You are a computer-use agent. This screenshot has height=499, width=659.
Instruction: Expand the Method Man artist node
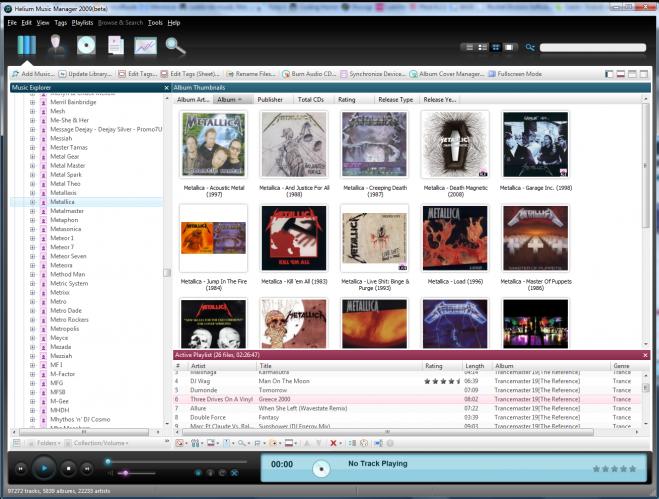coord(32,275)
